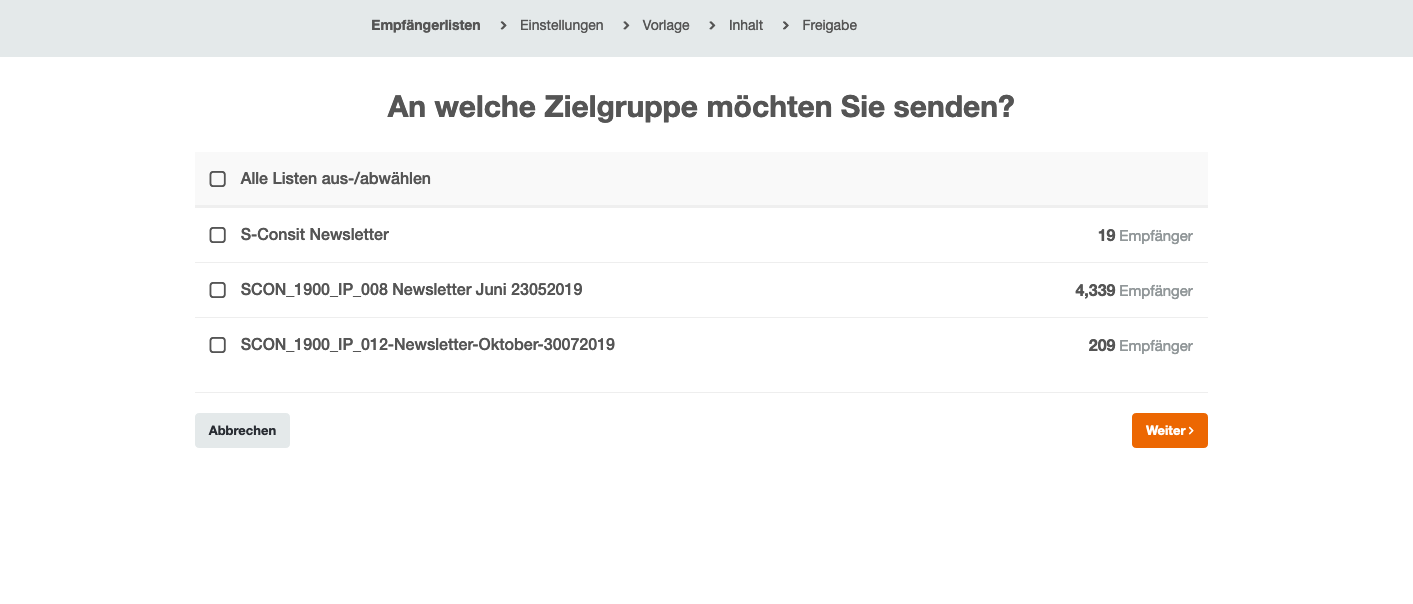1413x604 pixels.
Task: Click the 'SCON_1900_IP_012-Newsletter-Oktober-30072019' label
Action: [427, 345]
